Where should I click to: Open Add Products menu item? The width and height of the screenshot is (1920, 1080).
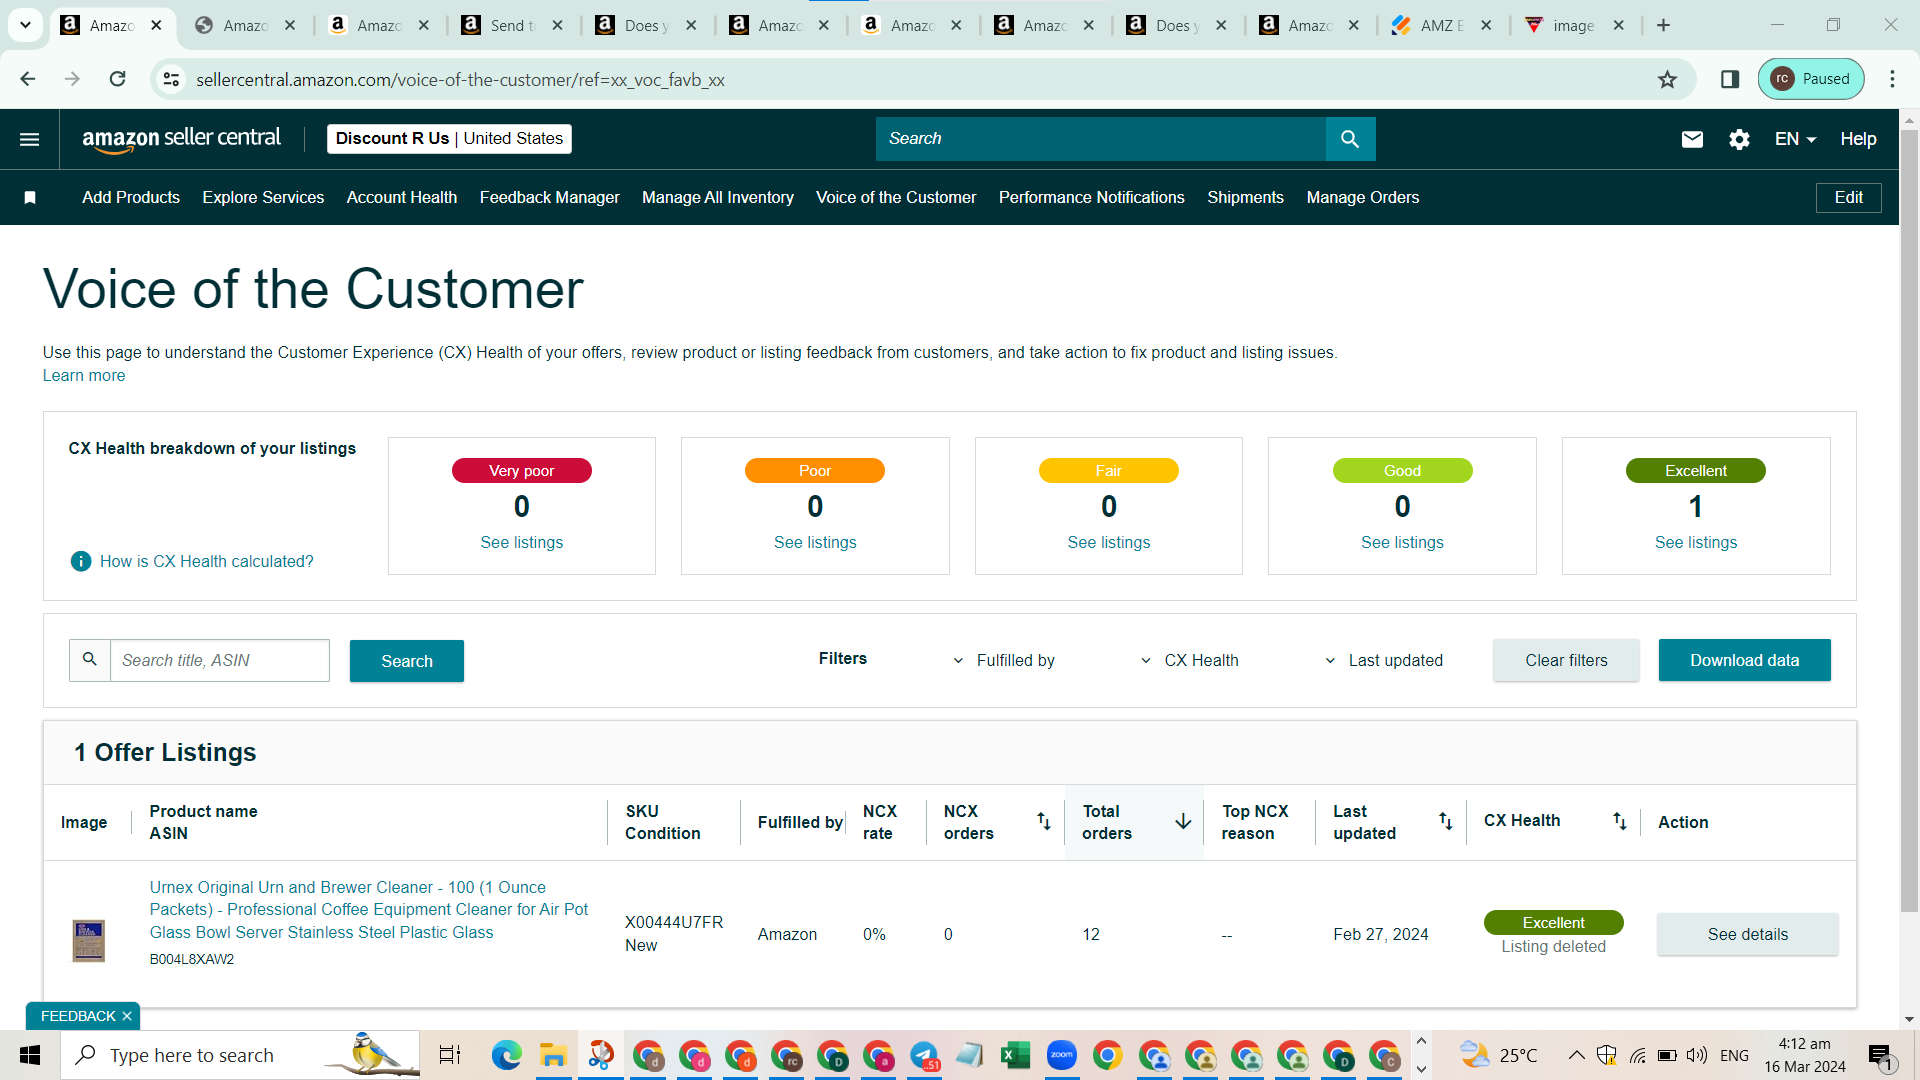[131, 198]
